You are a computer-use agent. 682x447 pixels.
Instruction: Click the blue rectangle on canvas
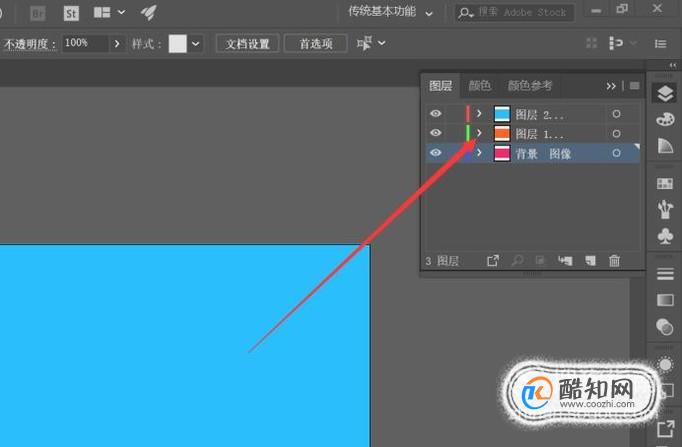click(x=185, y=346)
